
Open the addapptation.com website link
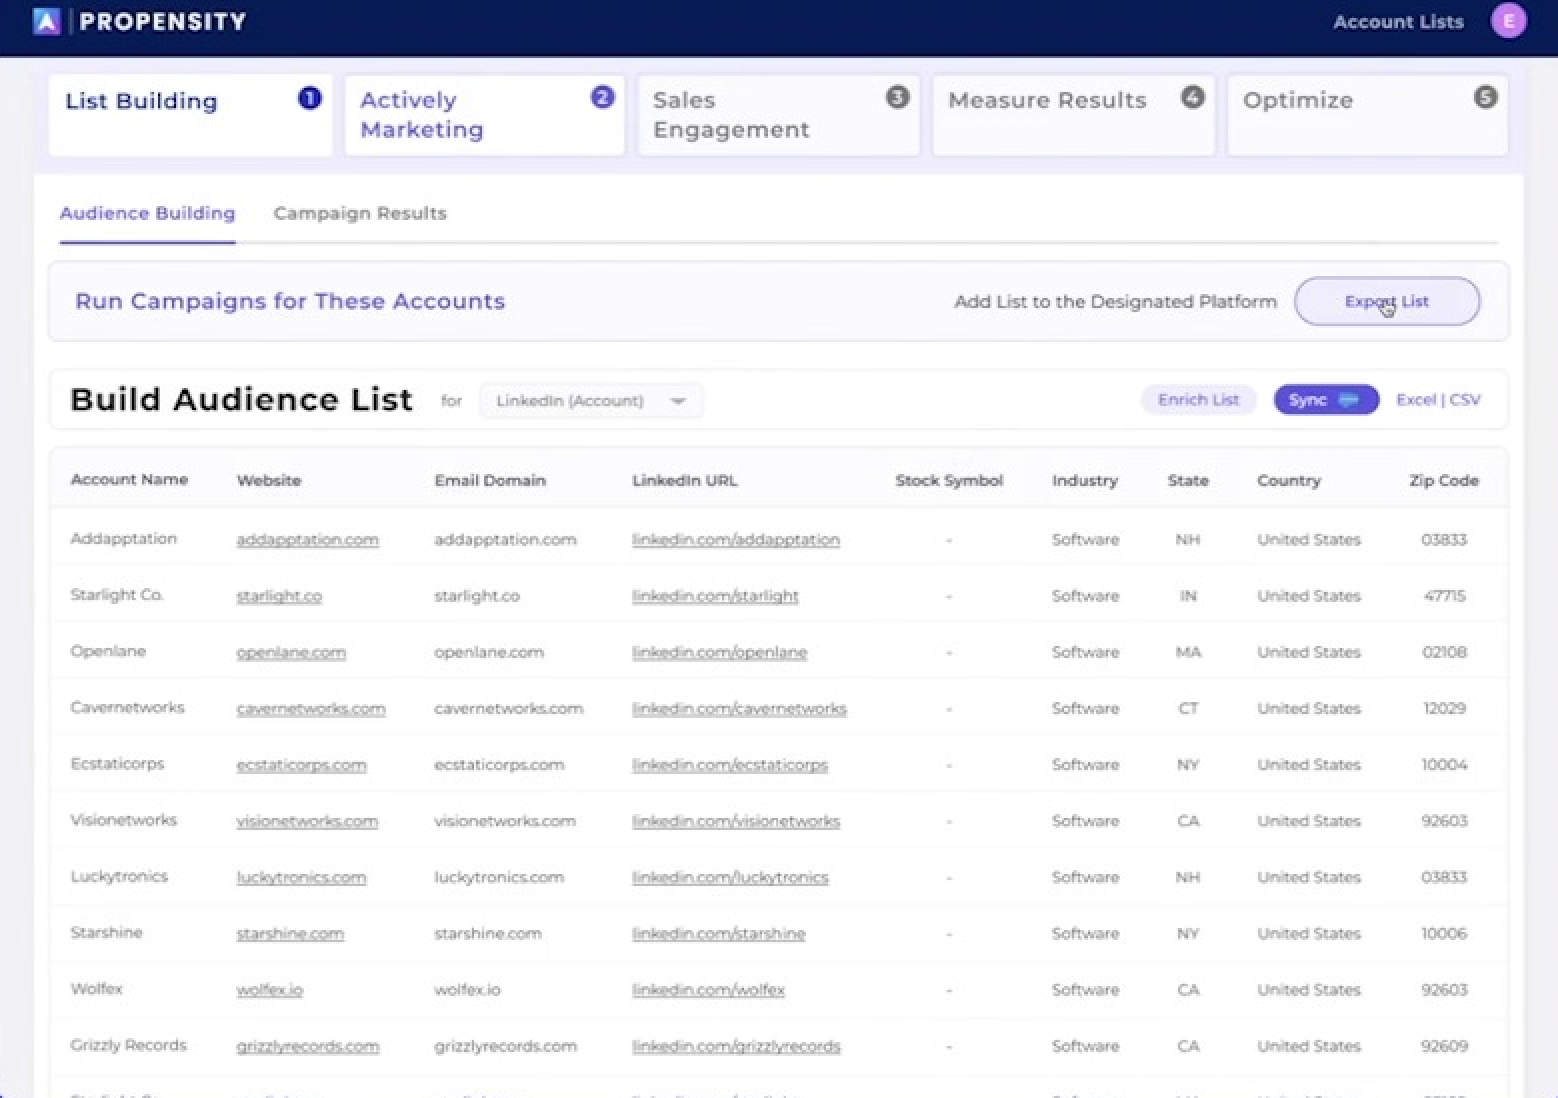click(x=307, y=540)
